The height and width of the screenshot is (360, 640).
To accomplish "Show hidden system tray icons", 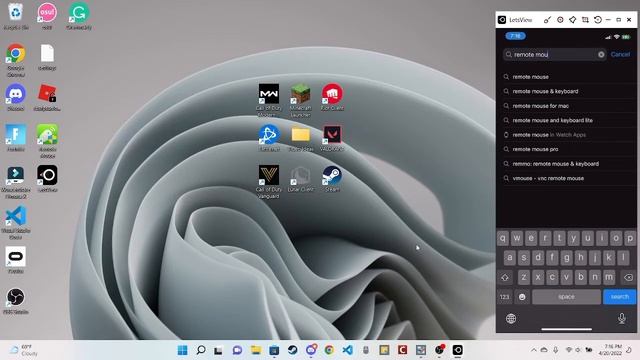I will click(x=533, y=350).
